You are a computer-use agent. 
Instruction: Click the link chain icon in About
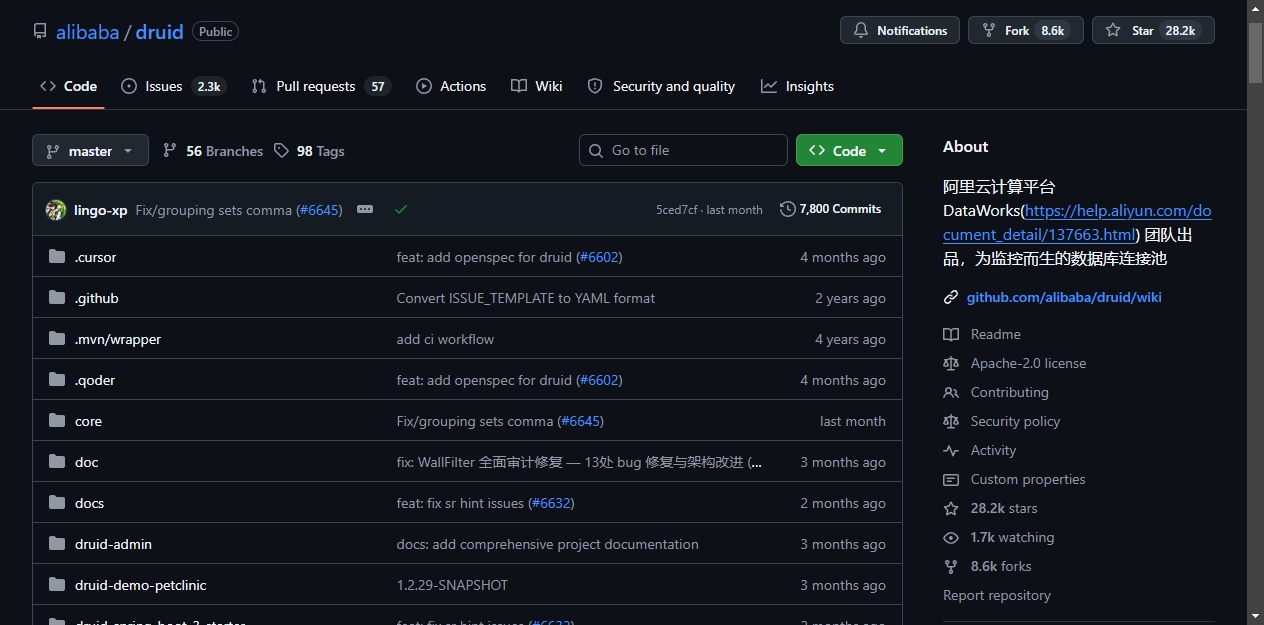tap(951, 297)
